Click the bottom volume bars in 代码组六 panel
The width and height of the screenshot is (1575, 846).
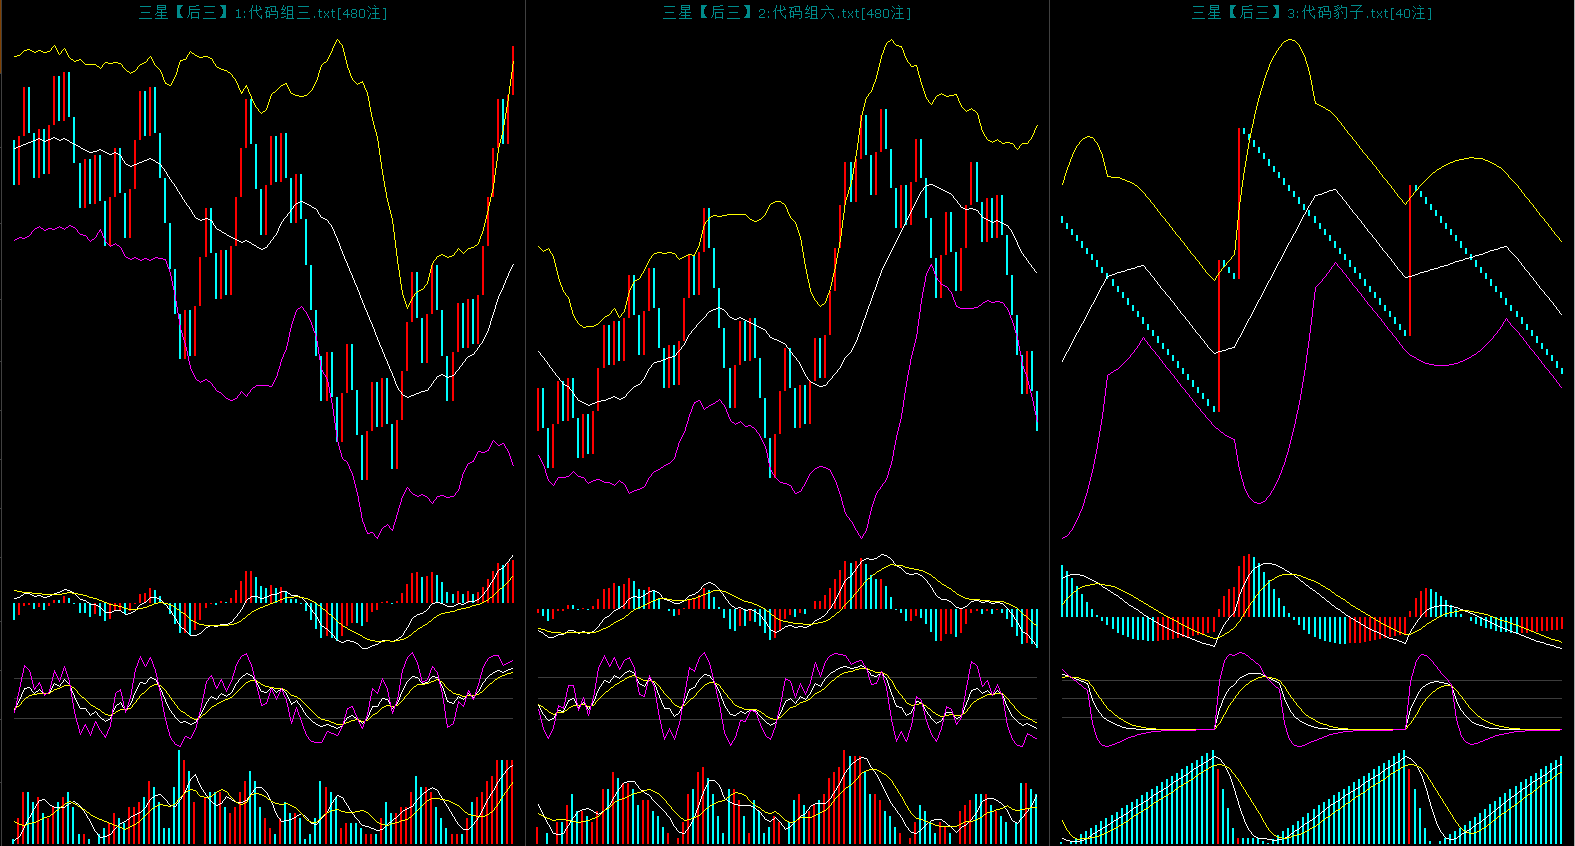(x=787, y=800)
